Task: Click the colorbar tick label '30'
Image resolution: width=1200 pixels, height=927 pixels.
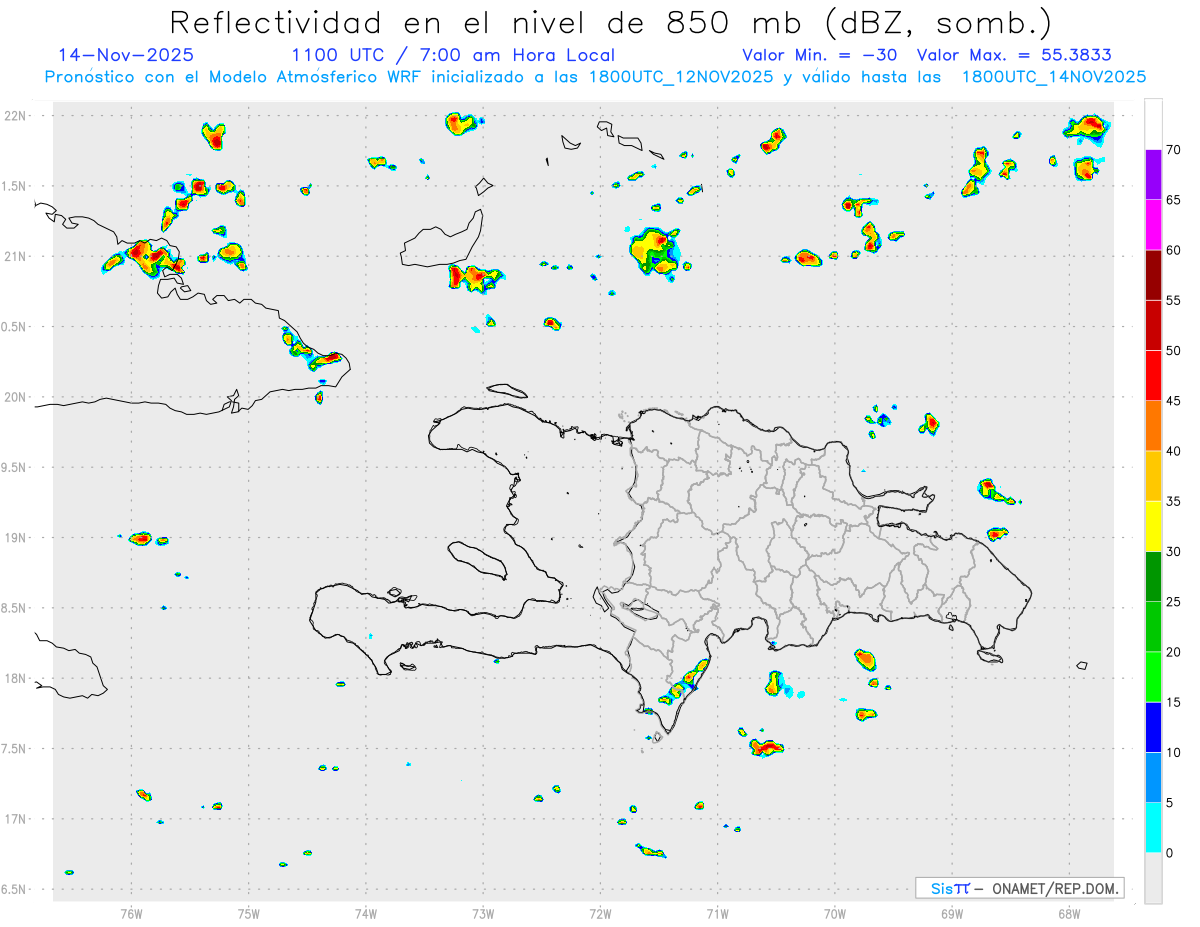Action: tap(1173, 552)
